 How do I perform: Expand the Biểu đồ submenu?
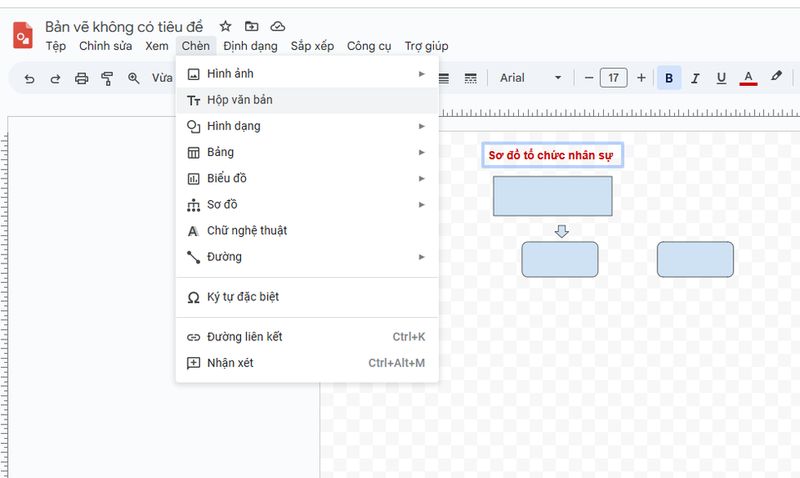pos(307,179)
